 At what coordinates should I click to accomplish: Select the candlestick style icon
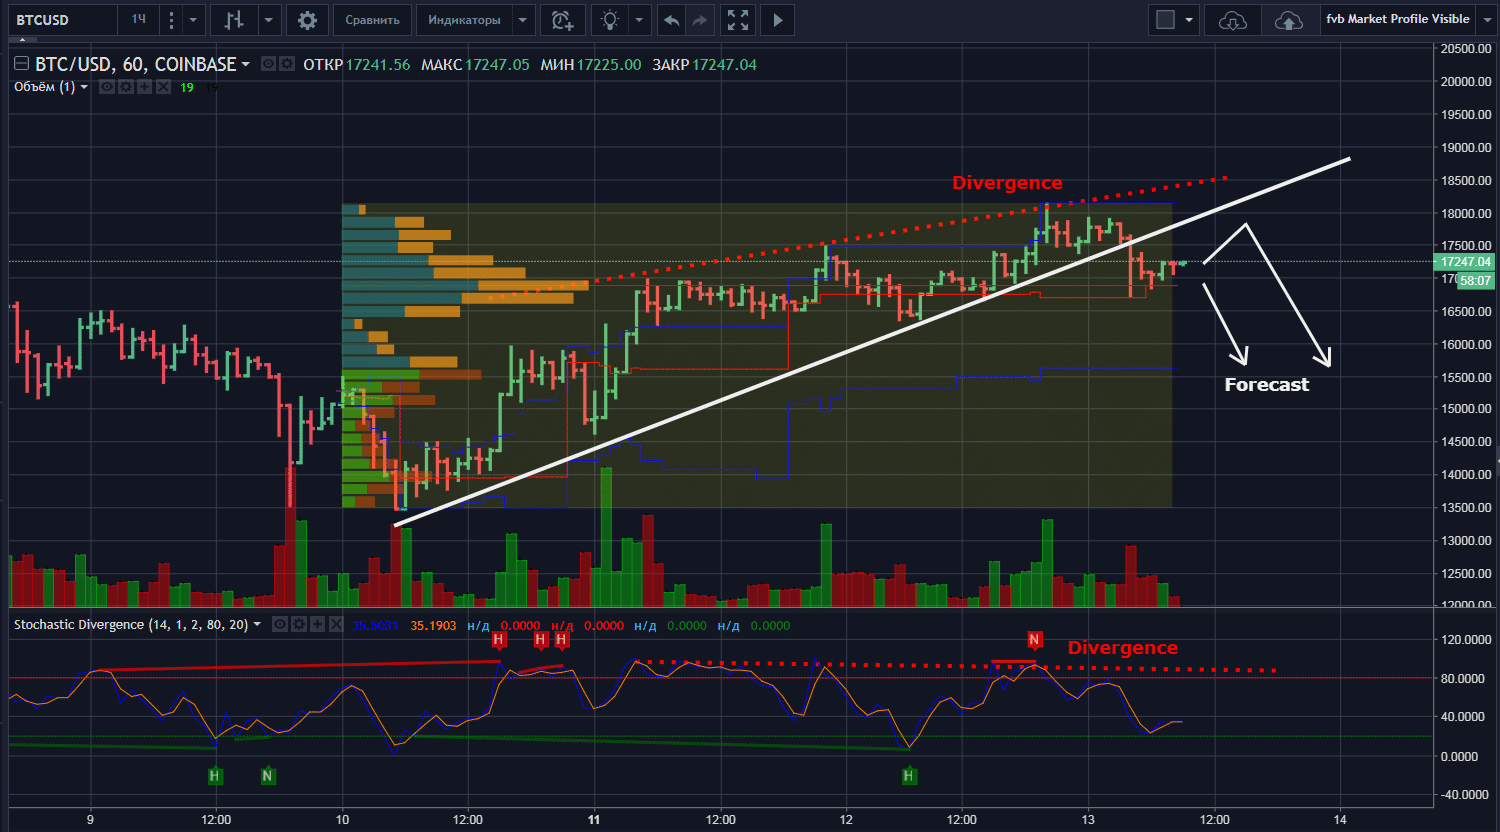click(235, 19)
